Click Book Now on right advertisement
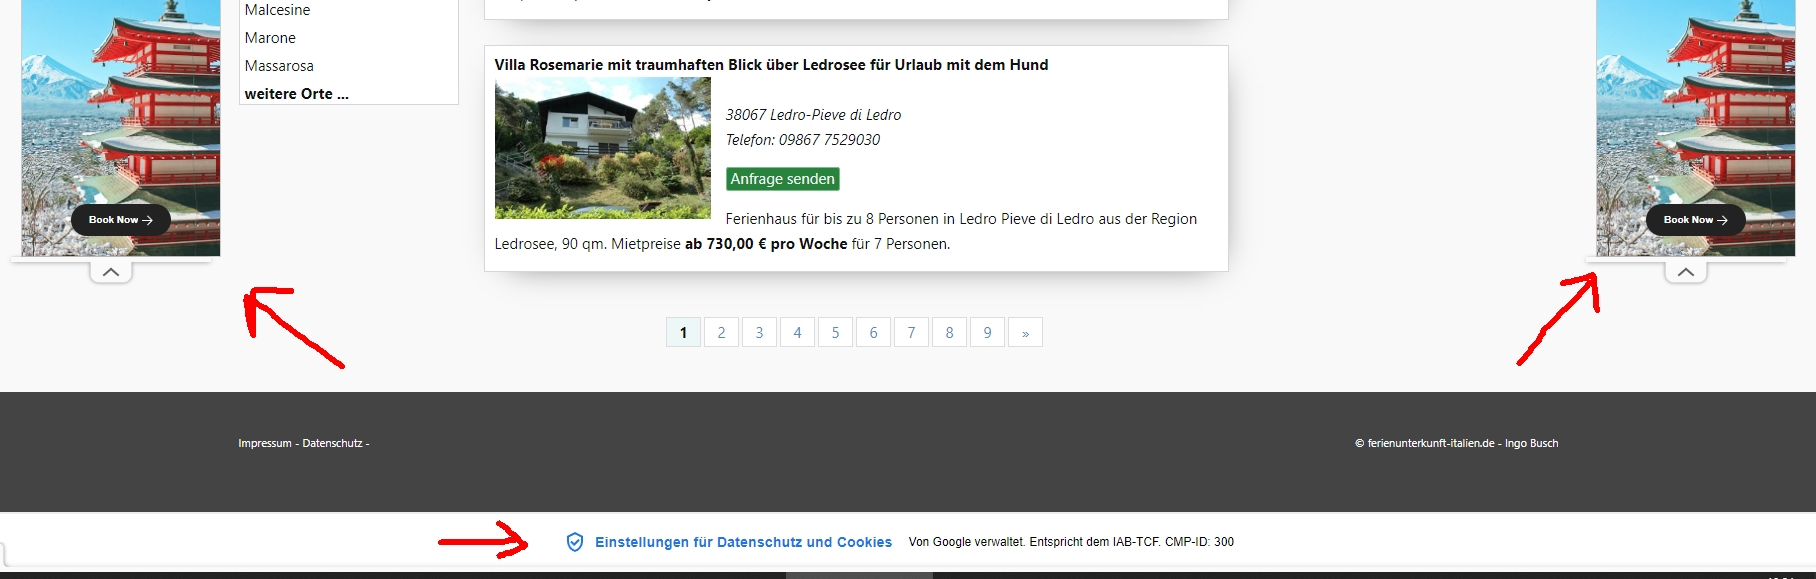Screen dimensions: 1816x579 [1695, 220]
